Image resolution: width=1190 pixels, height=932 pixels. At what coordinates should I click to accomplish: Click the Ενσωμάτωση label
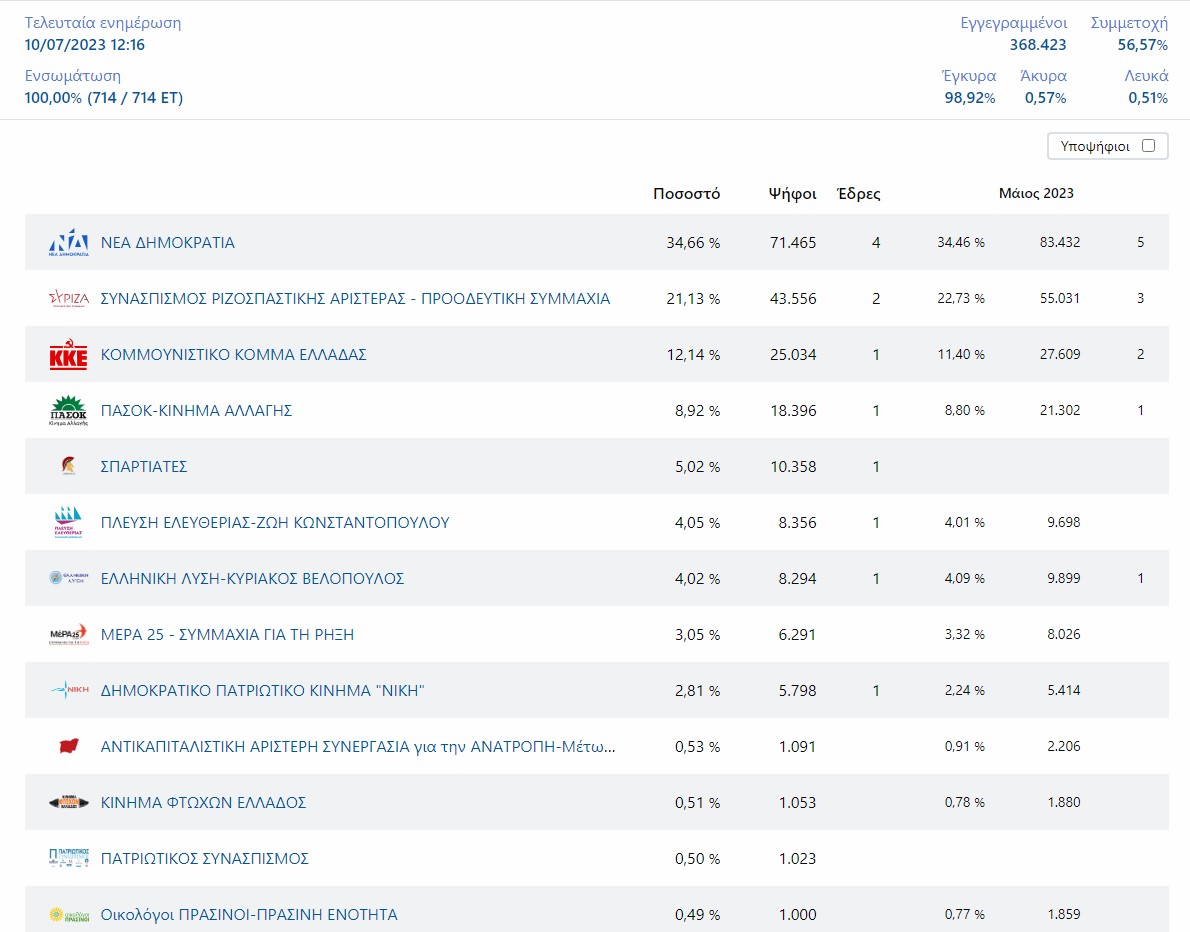tap(73, 76)
